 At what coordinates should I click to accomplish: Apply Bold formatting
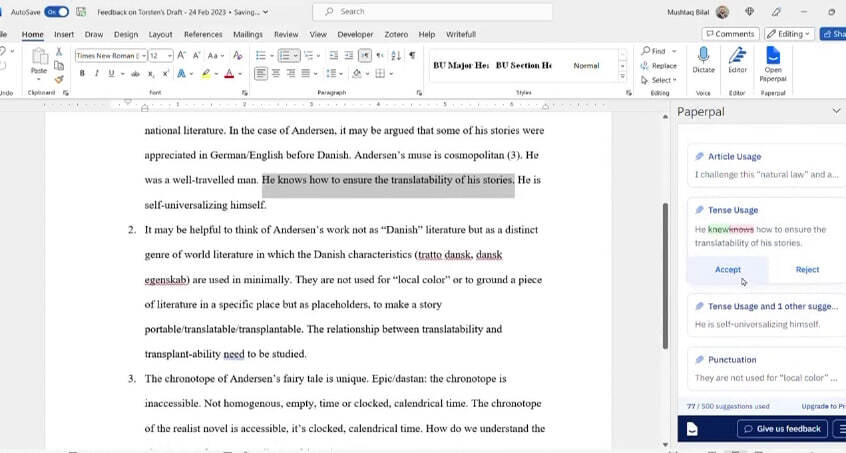pos(82,73)
